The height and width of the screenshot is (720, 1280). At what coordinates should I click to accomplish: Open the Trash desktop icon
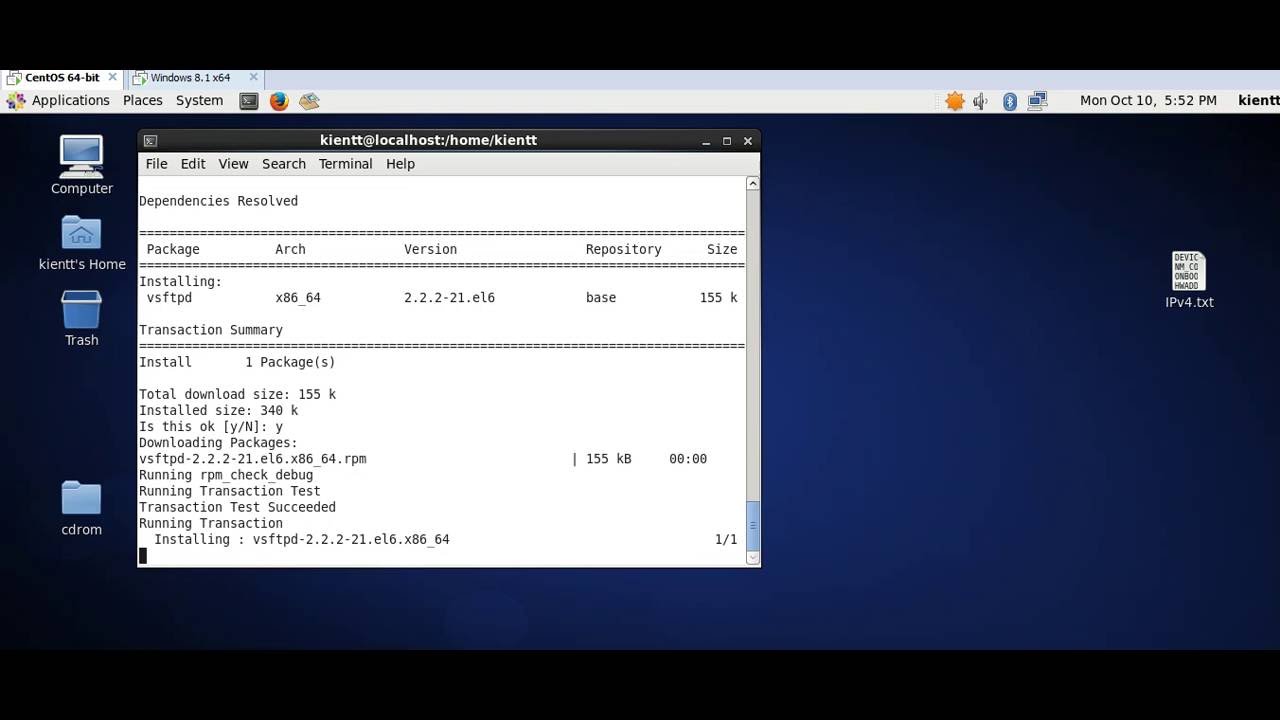point(81,310)
